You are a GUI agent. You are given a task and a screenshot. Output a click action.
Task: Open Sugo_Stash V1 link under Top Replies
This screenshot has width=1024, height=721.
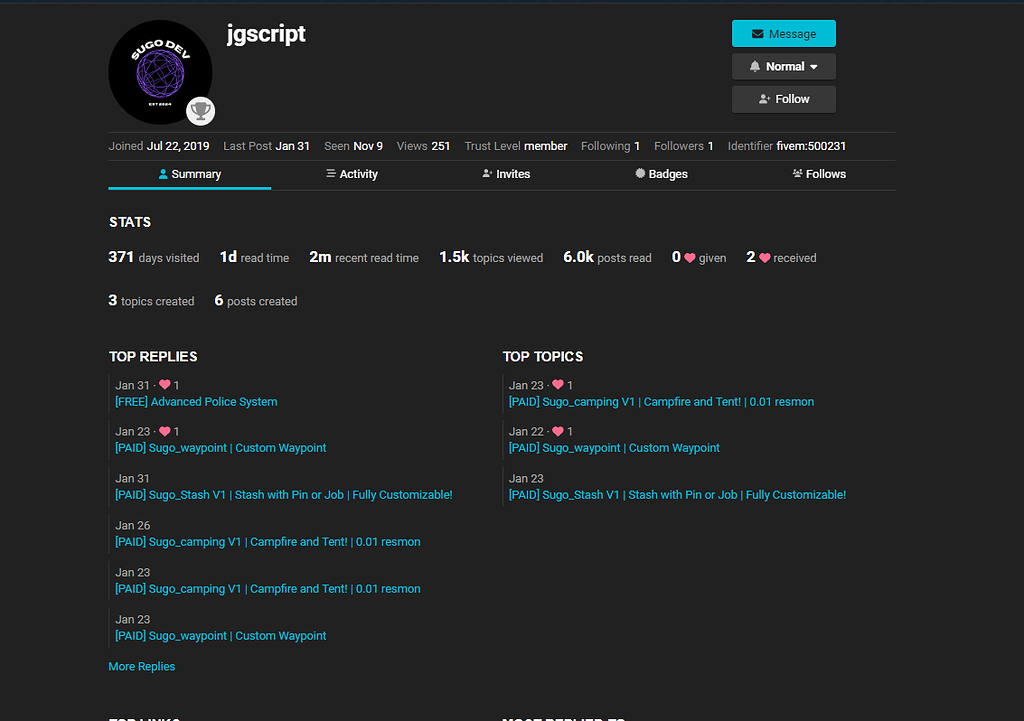pyautogui.click(x=283, y=495)
